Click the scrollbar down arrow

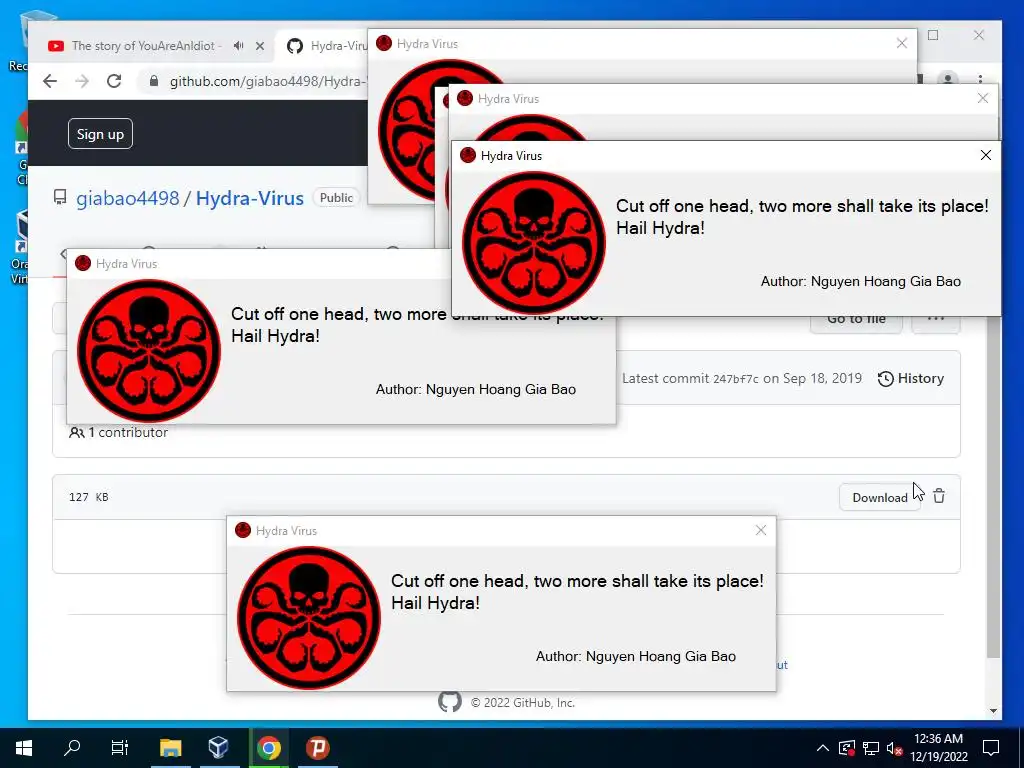(993, 711)
